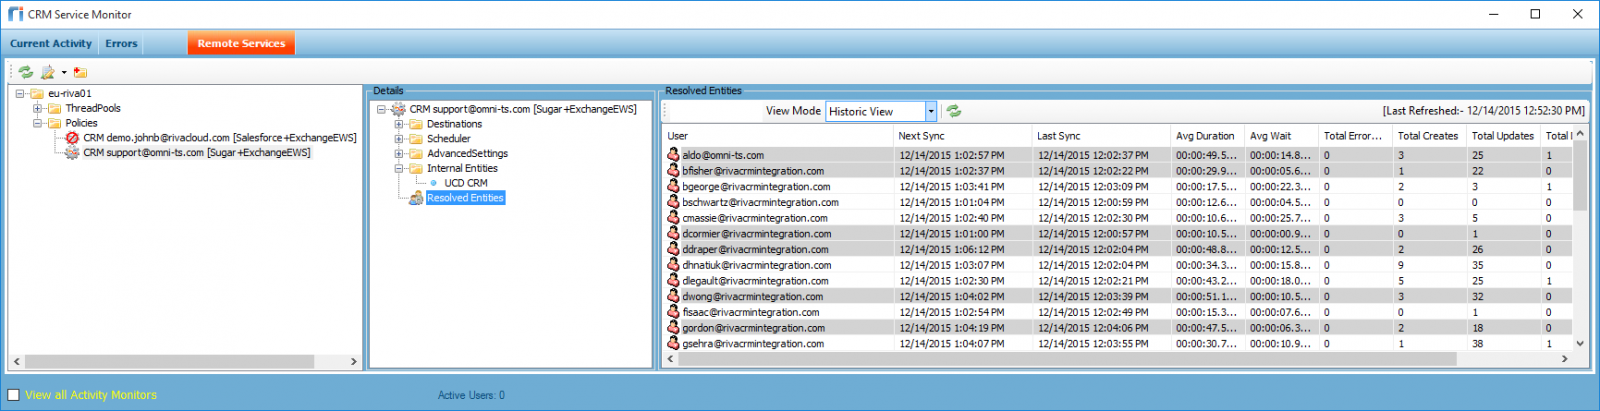Click the AdvancedSettings folder icon
This screenshot has width=1600, height=411.
click(416, 154)
